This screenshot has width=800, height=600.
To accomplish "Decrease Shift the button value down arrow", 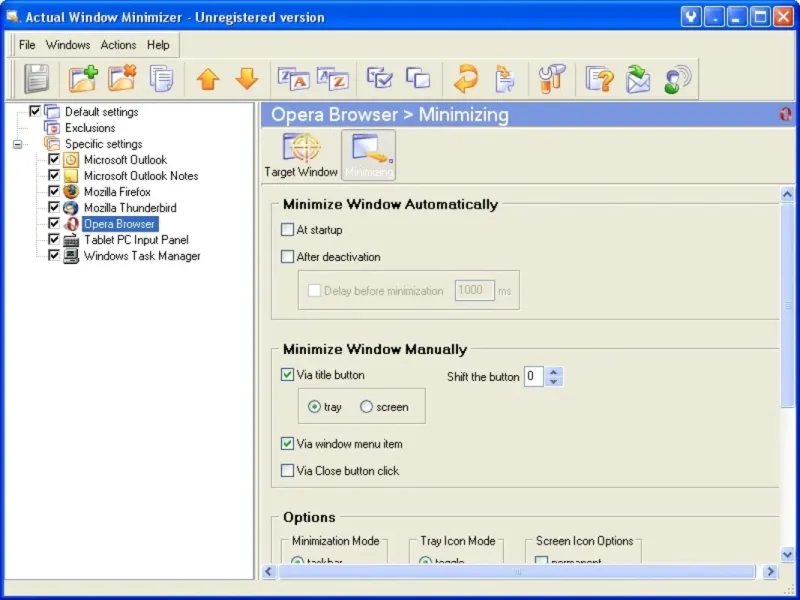I will (x=554, y=381).
